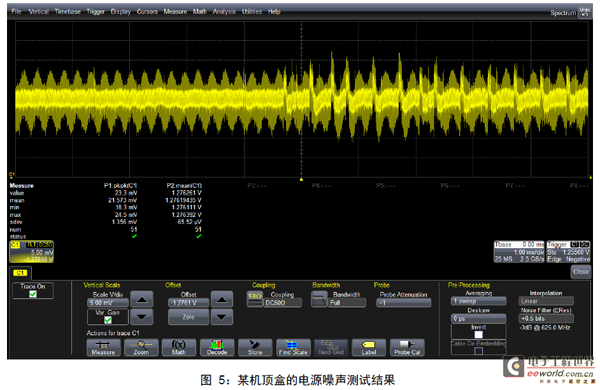Open the Interpolation Linear dropdown

pos(546,301)
